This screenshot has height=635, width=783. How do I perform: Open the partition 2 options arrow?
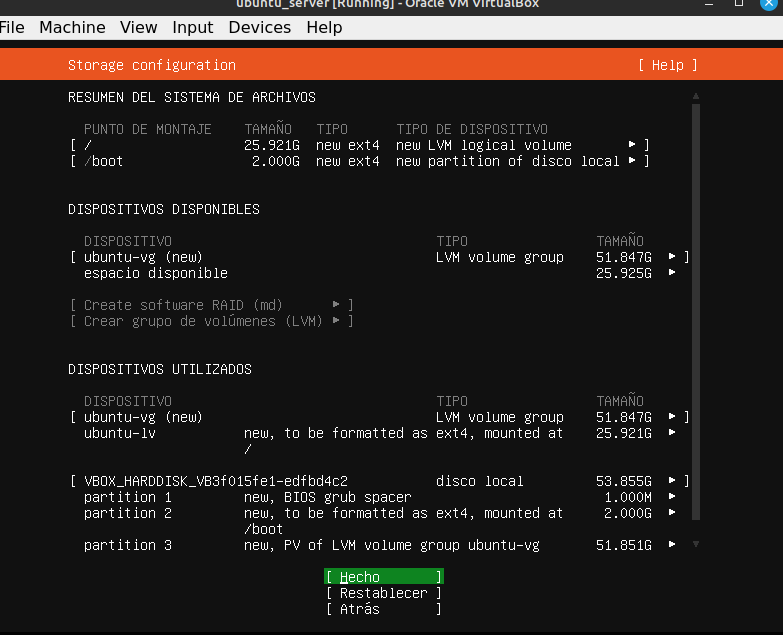(672, 513)
